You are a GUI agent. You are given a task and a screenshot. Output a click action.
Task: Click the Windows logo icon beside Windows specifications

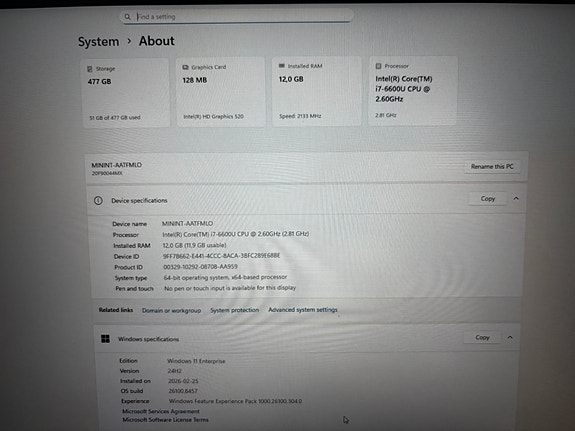105,339
